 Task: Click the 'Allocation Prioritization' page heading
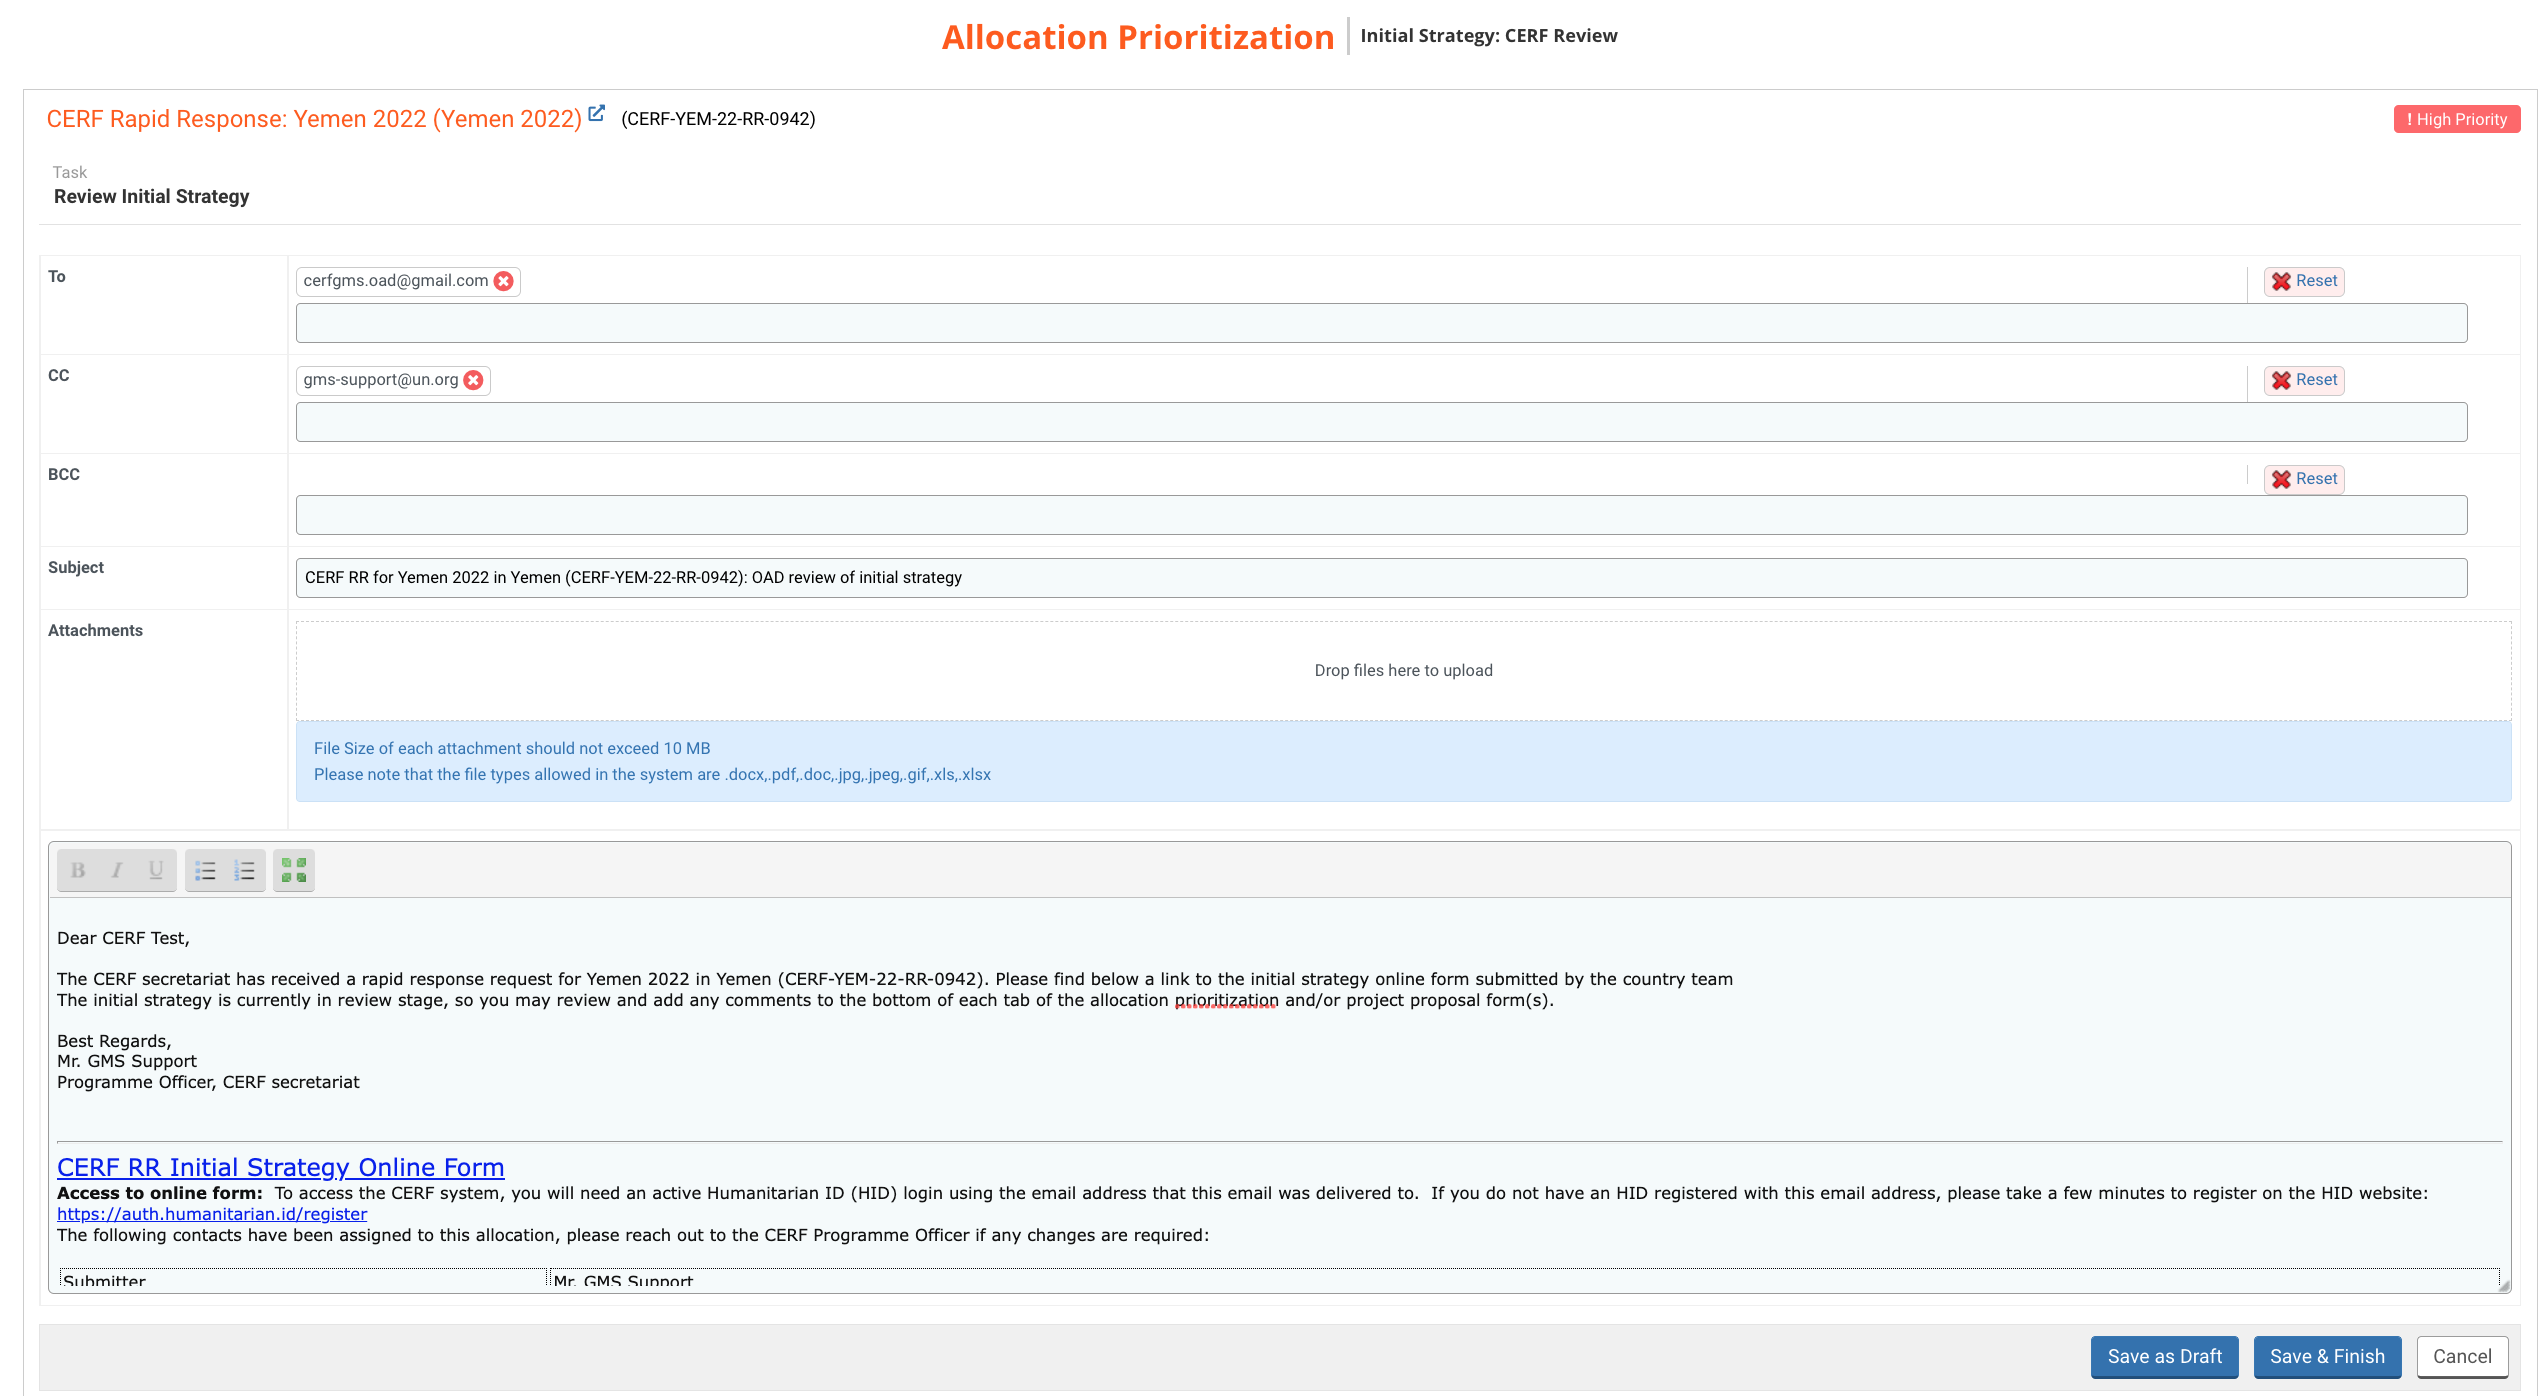1138,37
